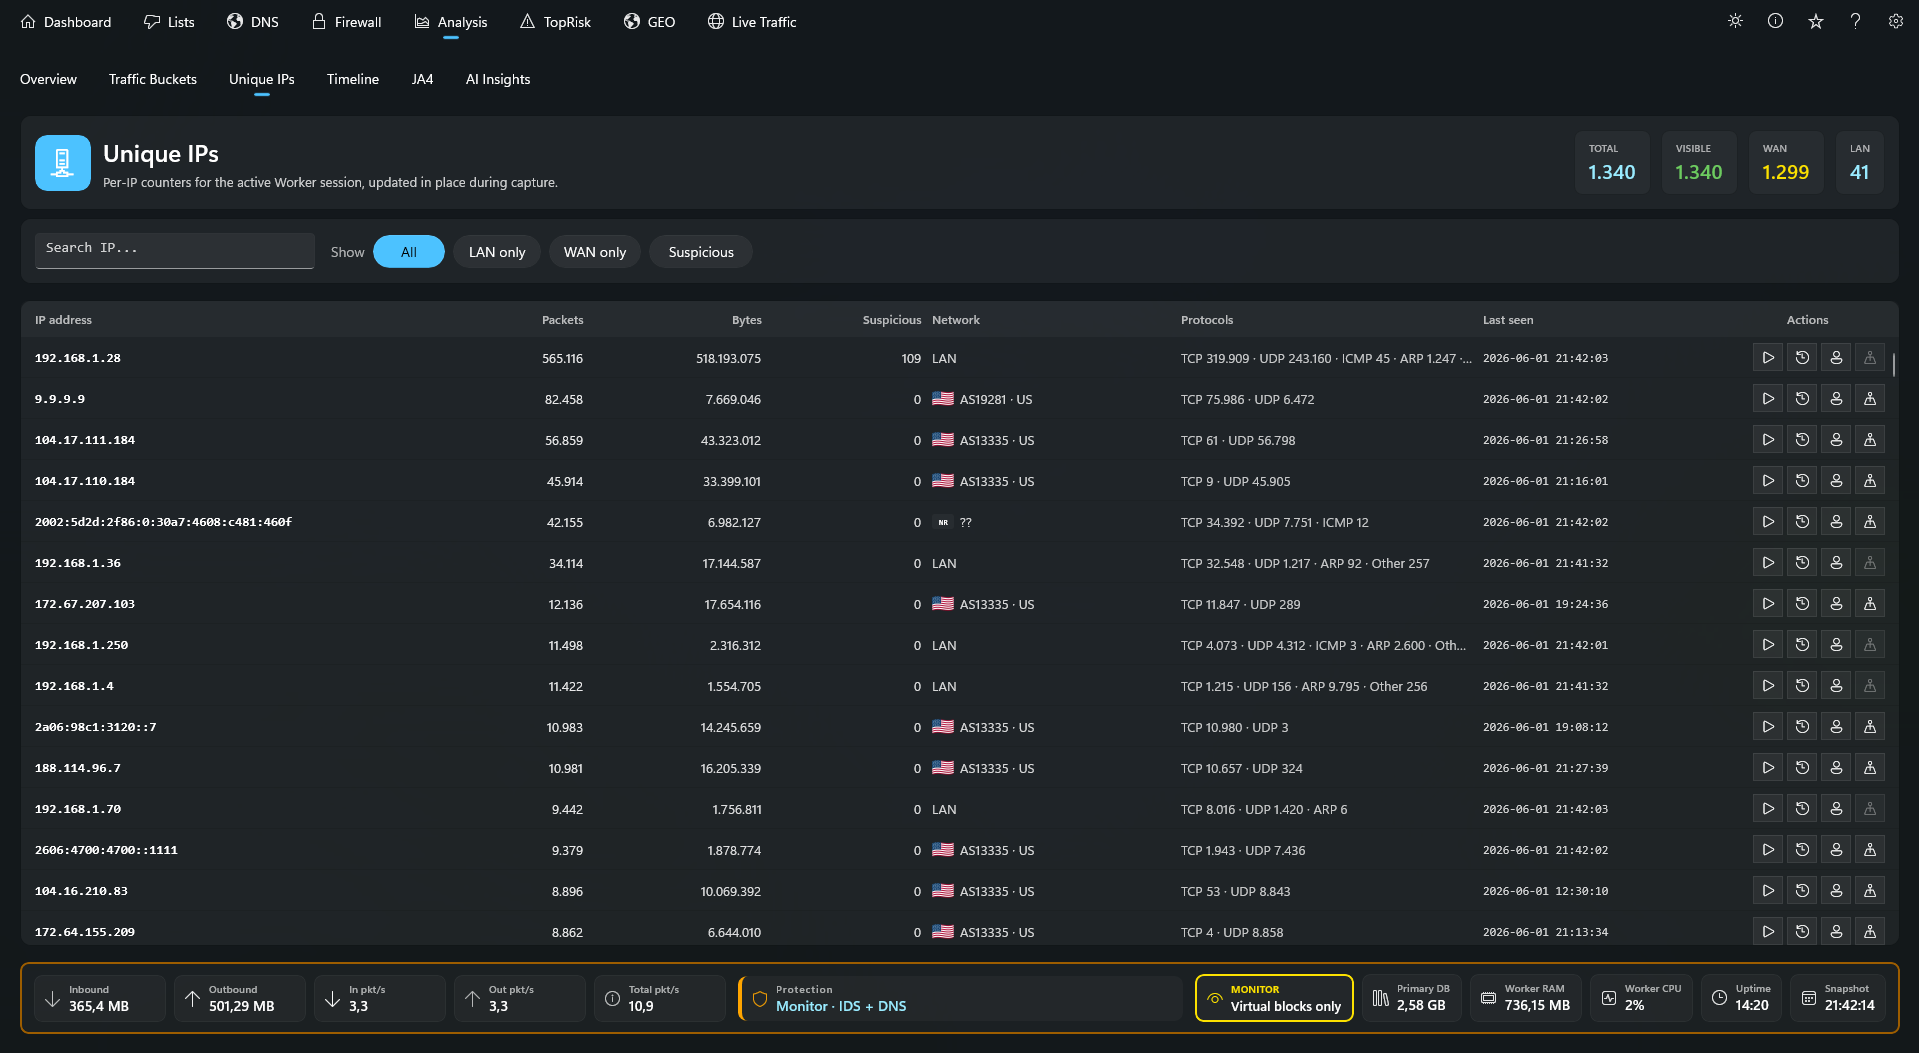This screenshot has height=1053, width=1919.
Task: Click the suspicious count 109
Action: click(911, 358)
